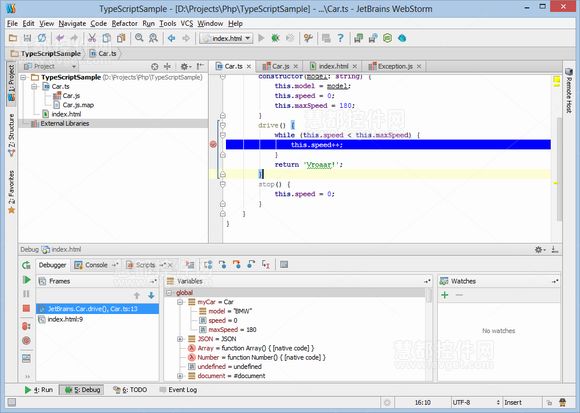Click editor vertical scrollbar thumb
The height and width of the screenshot is (413, 580).
click(x=559, y=168)
